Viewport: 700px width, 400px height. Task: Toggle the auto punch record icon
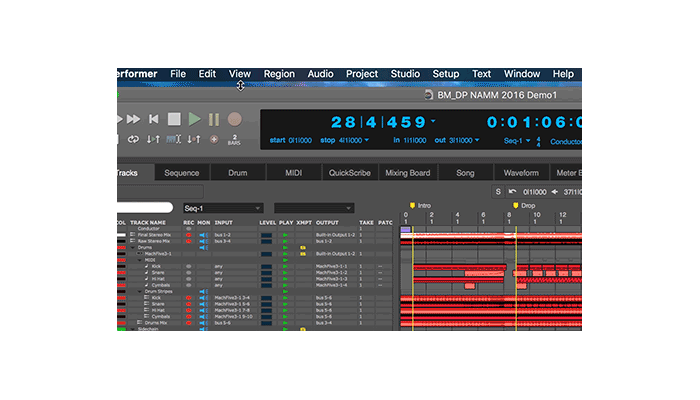tap(194, 139)
